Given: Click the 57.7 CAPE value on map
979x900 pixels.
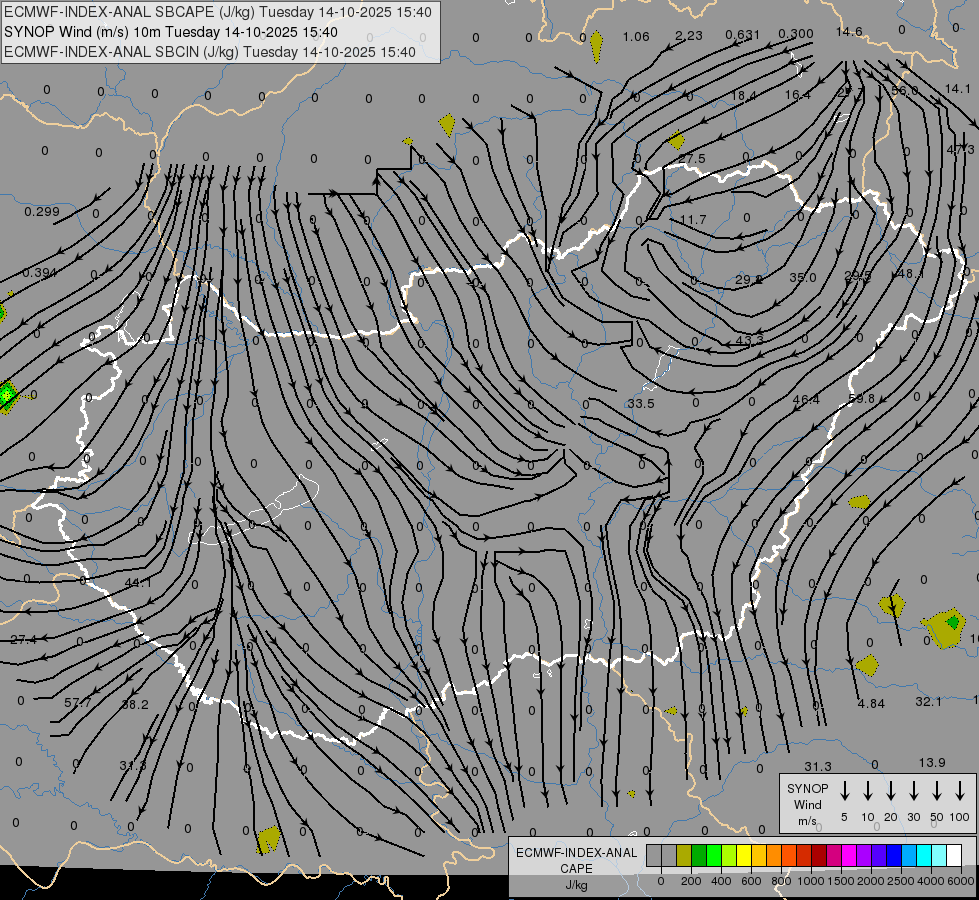Looking at the screenshot, I should click(78, 703).
